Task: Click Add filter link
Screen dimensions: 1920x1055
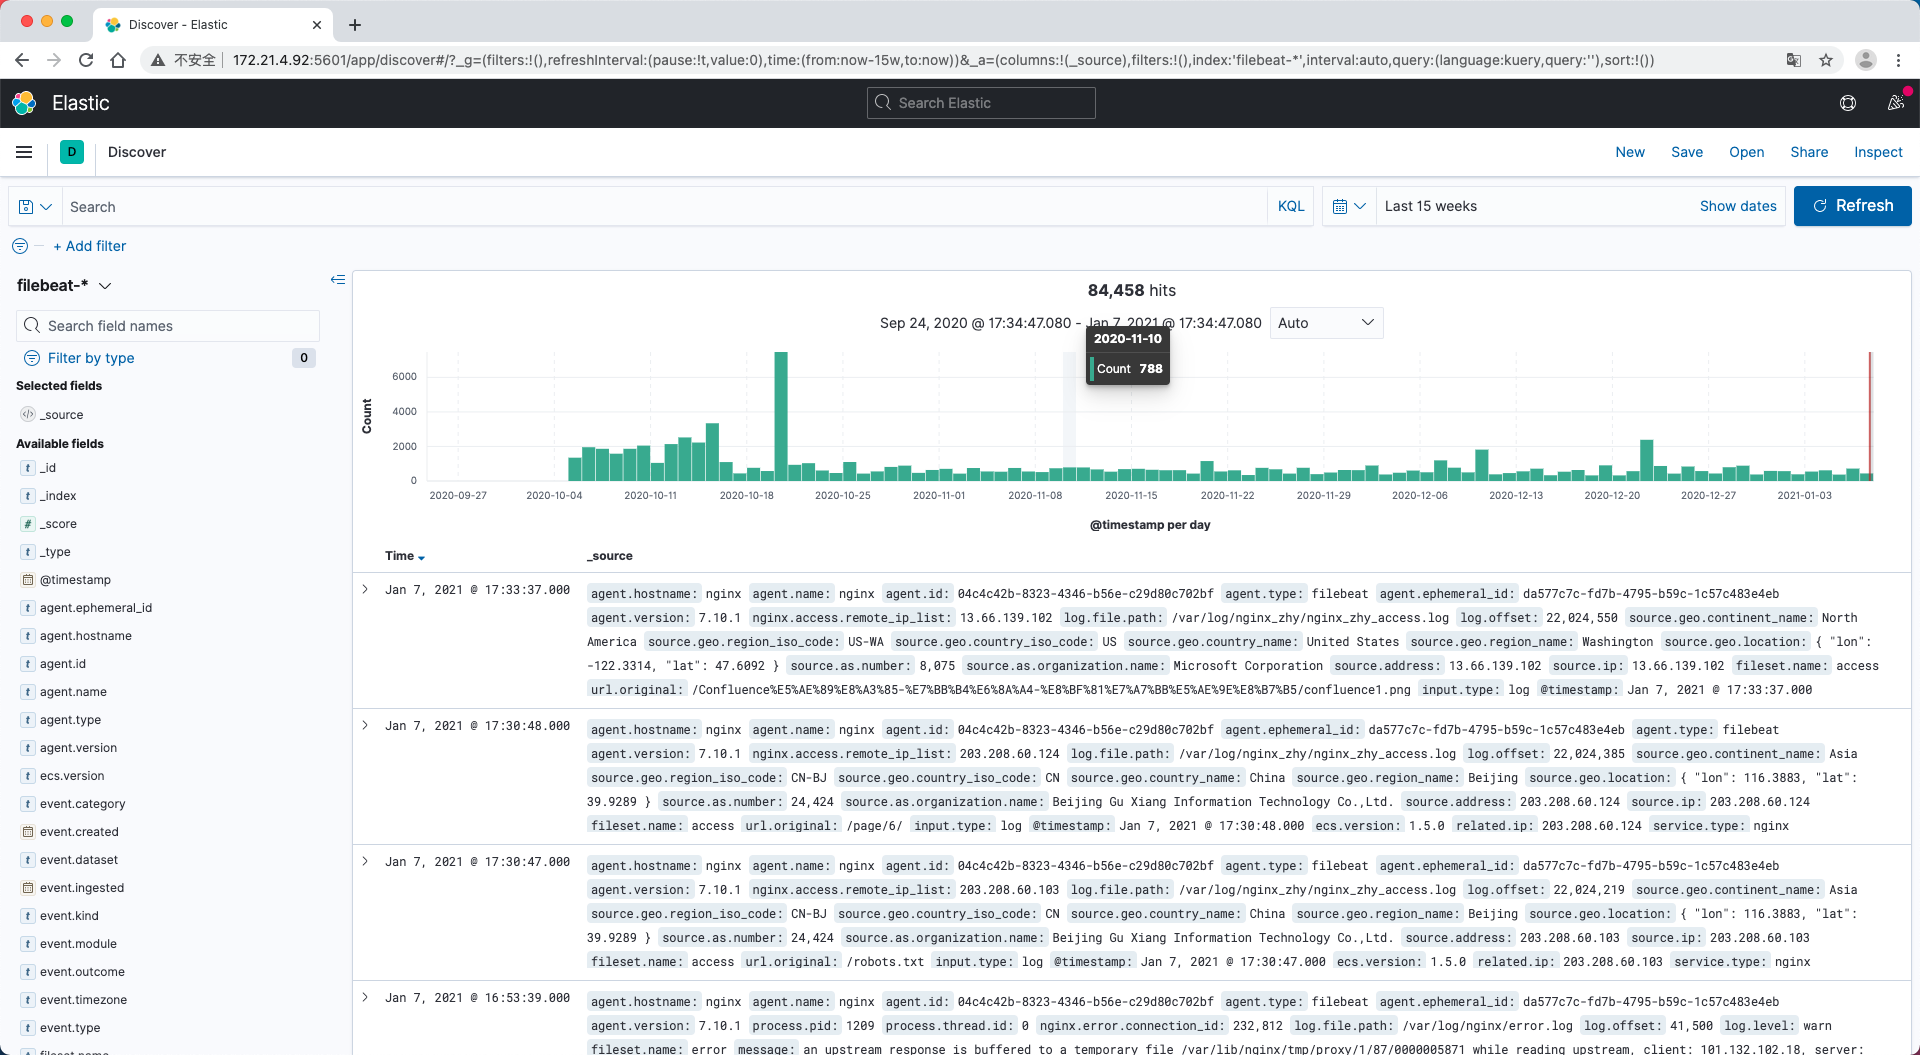Action: [90, 246]
